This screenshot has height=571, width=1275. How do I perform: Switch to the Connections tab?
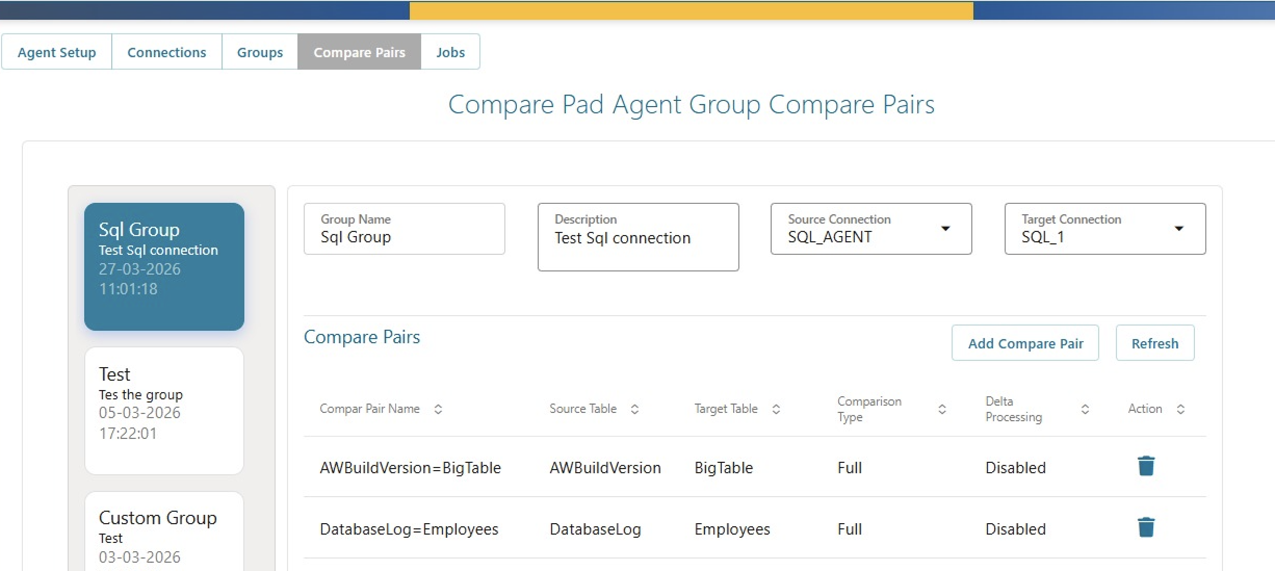coord(167,52)
